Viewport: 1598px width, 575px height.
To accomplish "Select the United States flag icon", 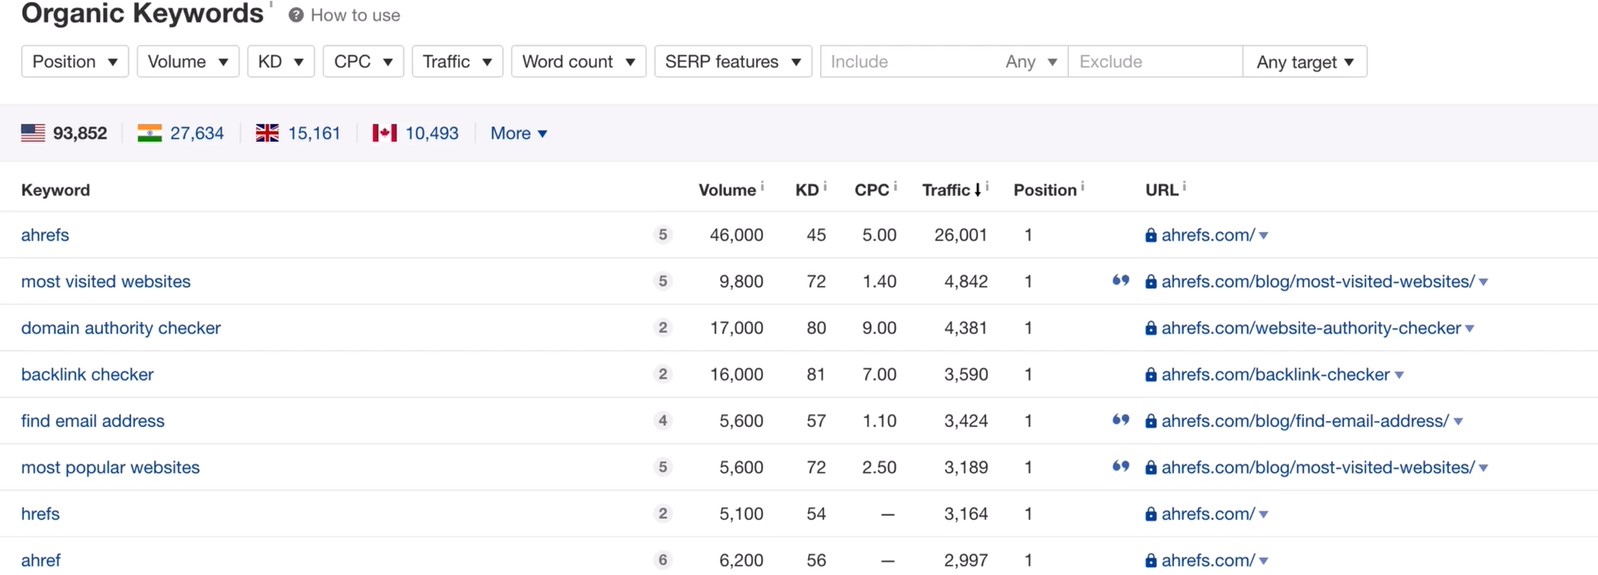I will pyautogui.click(x=33, y=133).
